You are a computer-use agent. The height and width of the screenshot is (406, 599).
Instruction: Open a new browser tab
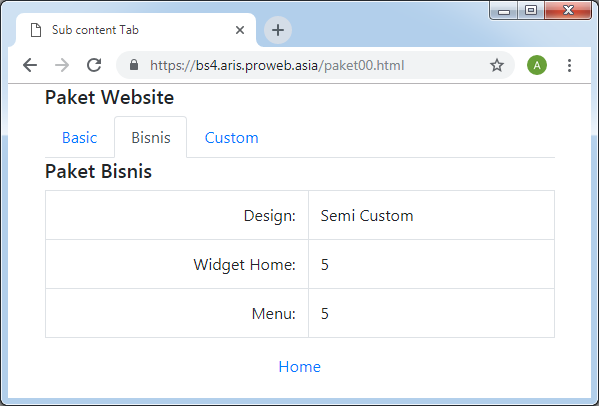[278, 30]
